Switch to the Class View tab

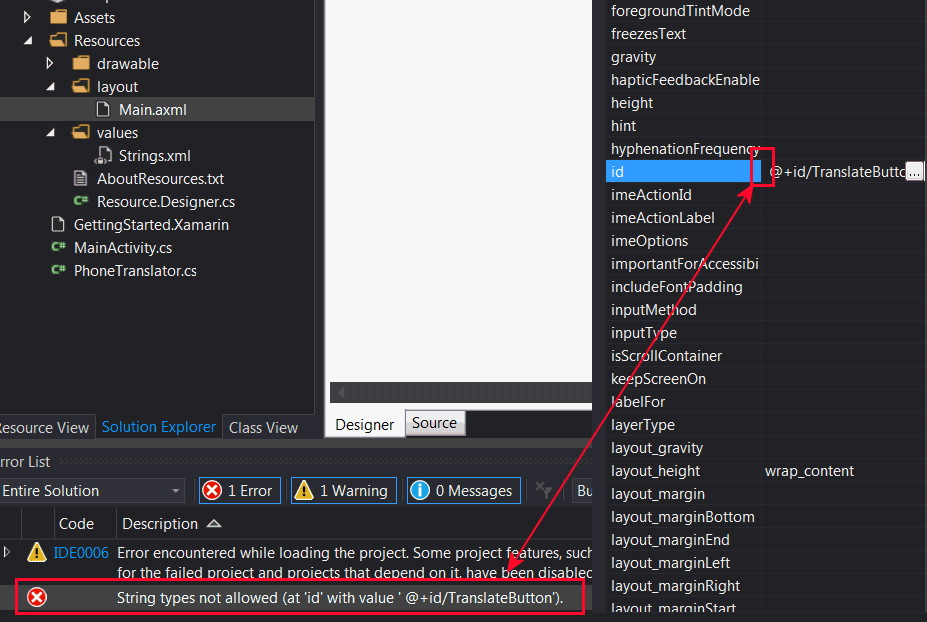pos(263,427)
